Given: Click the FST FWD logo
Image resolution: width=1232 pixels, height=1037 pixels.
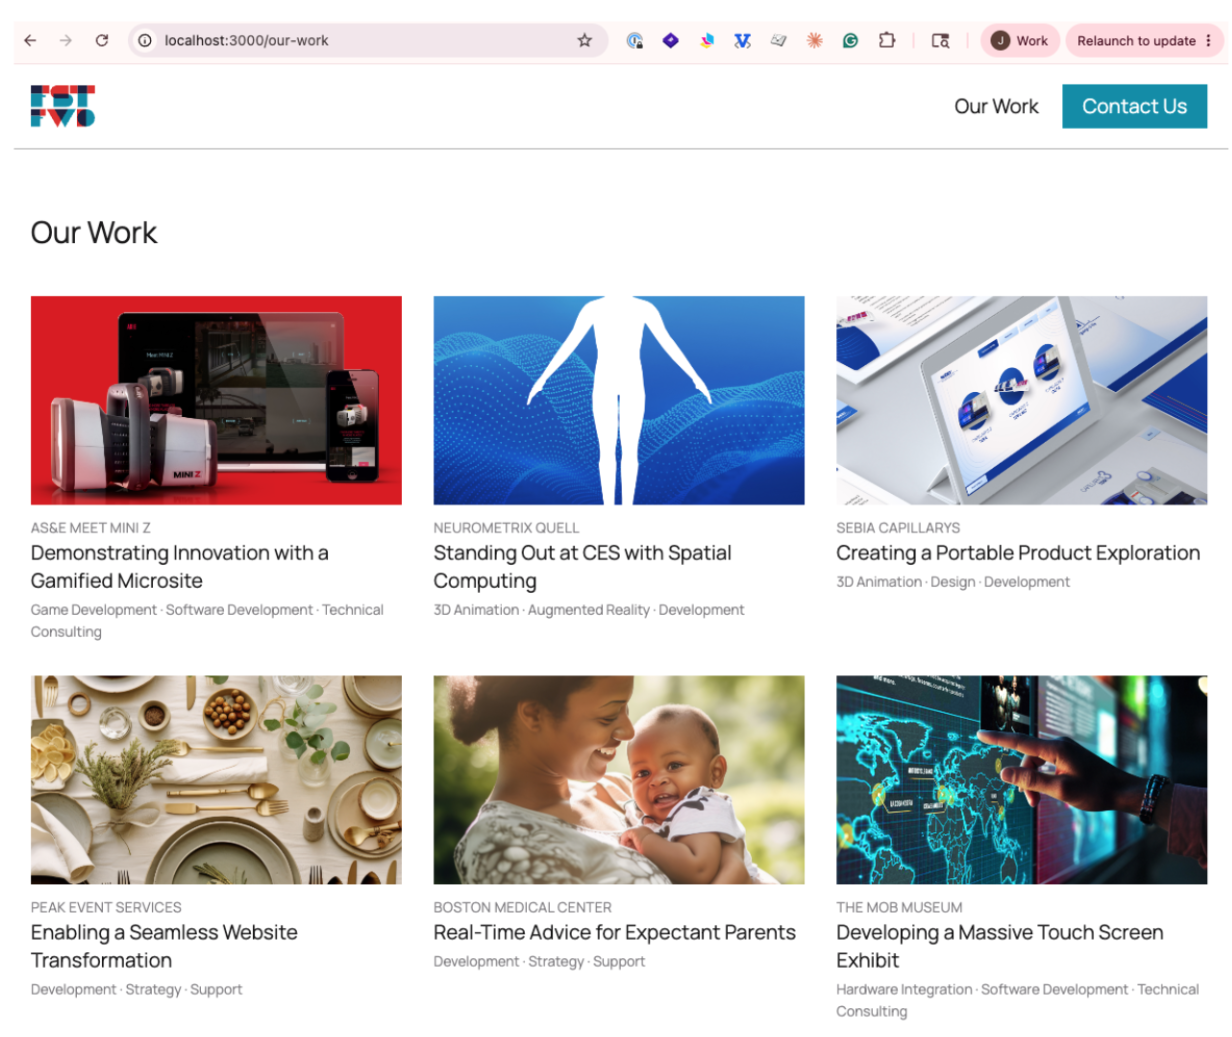Looking at the screenshot, I should (63, 106).
